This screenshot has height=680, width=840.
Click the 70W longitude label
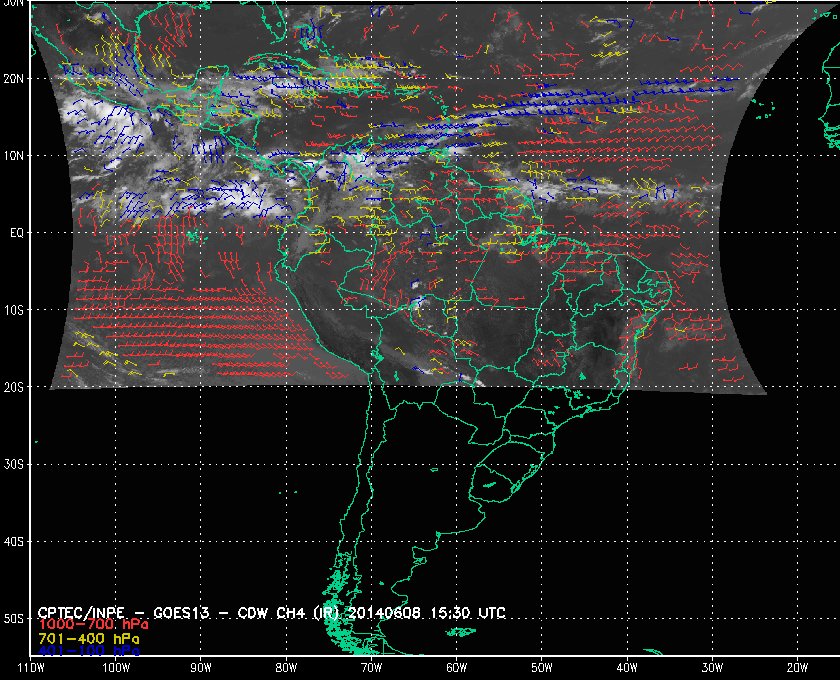pyautogui.click(x=371, y=668)
